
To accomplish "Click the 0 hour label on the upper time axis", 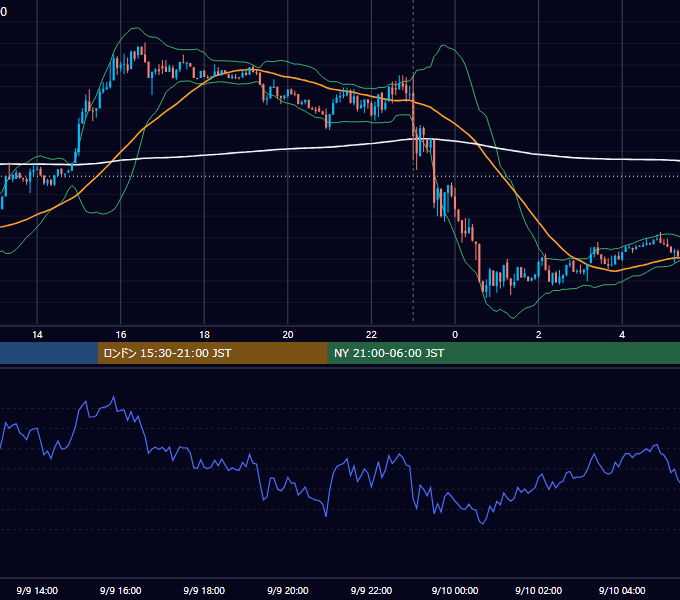I will pos(455,335).
